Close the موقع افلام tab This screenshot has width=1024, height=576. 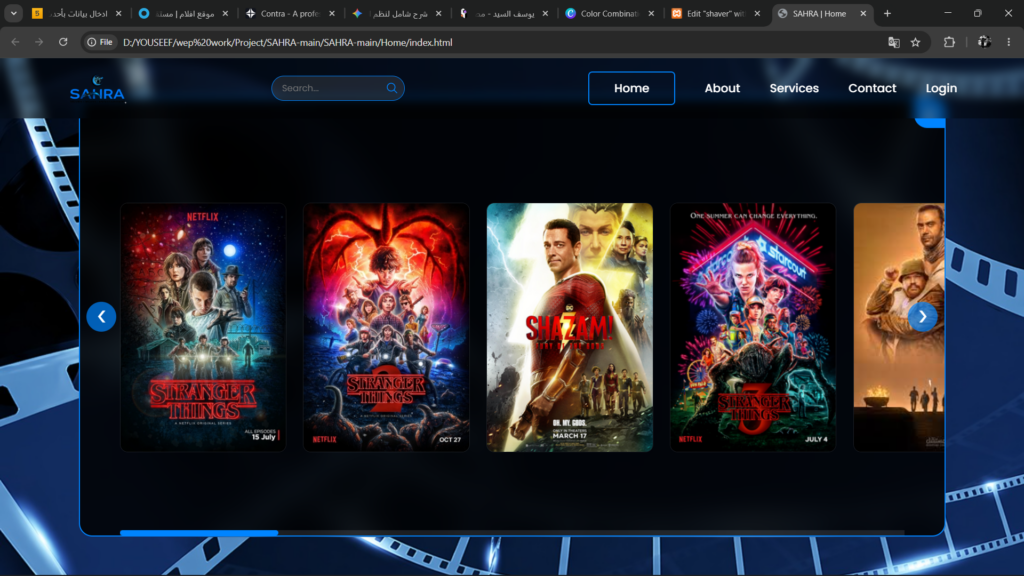[x=225, y=13]
